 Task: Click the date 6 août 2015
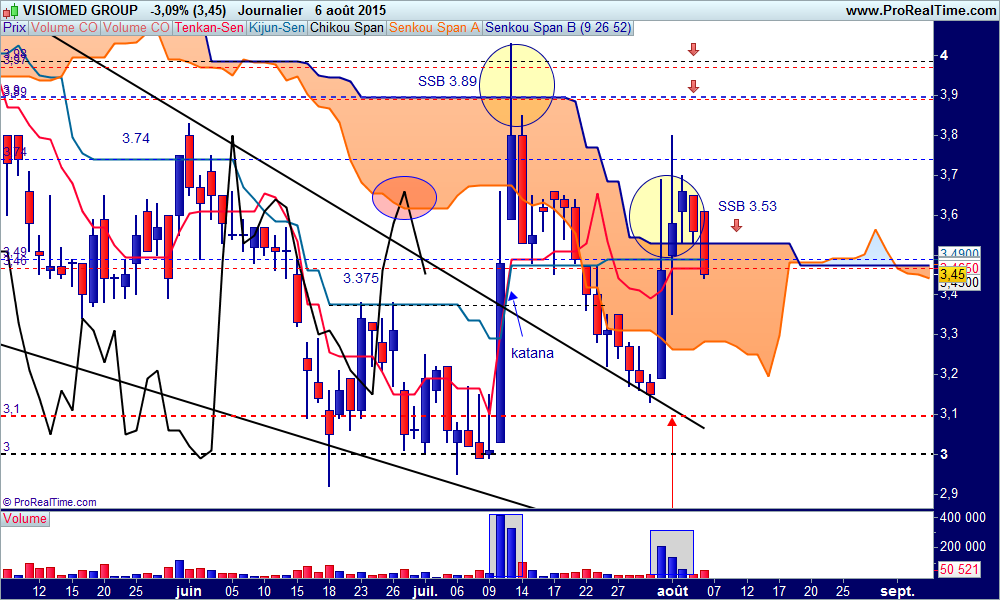tap(350, 10)
